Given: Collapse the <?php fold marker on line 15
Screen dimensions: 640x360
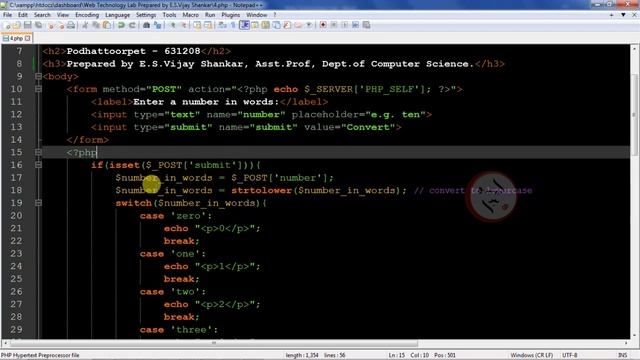Looking at the screenshot, I should pos(38,152).
